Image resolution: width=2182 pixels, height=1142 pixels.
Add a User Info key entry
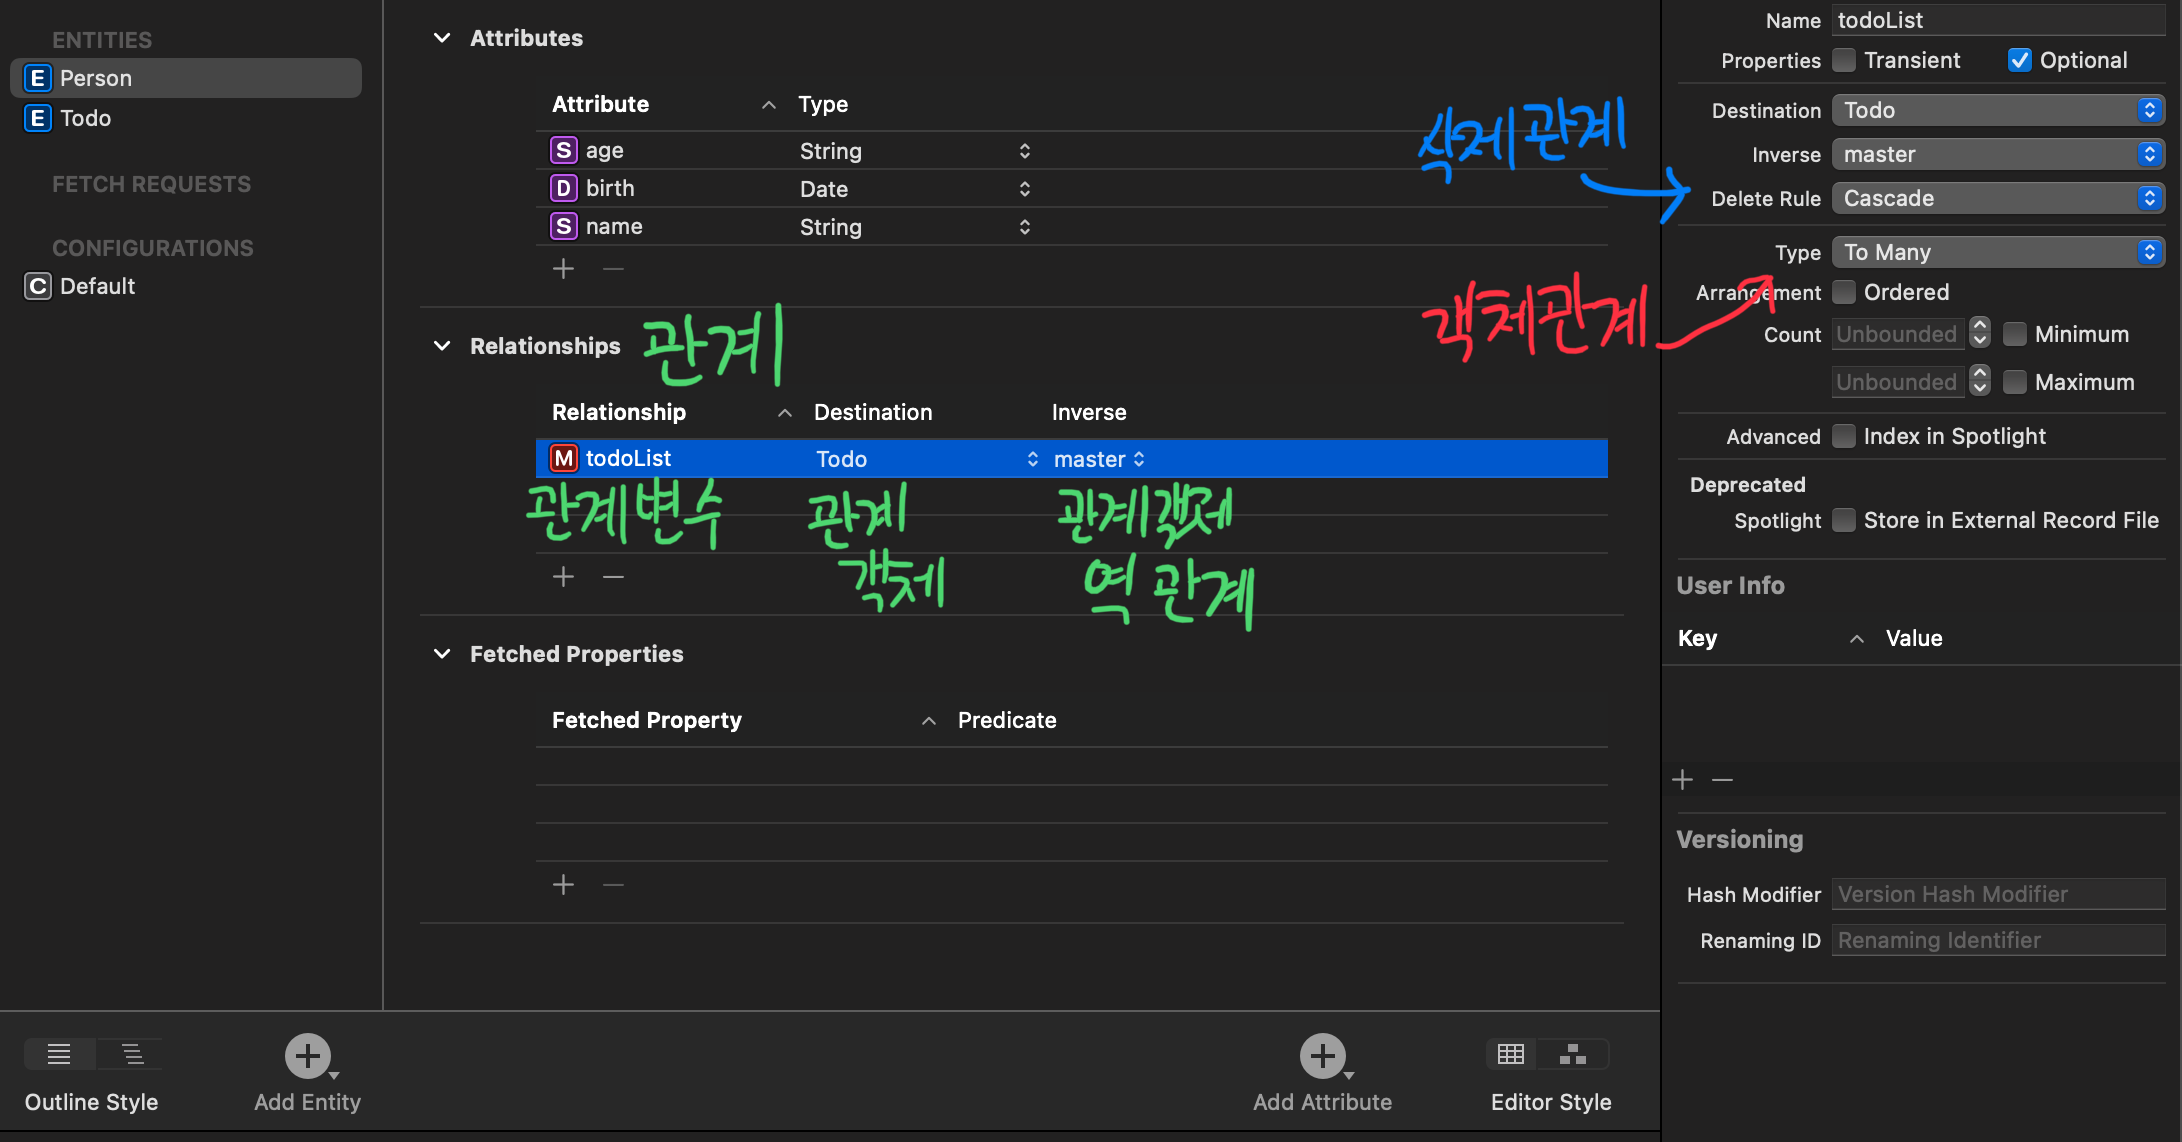tap(1683, 780)
